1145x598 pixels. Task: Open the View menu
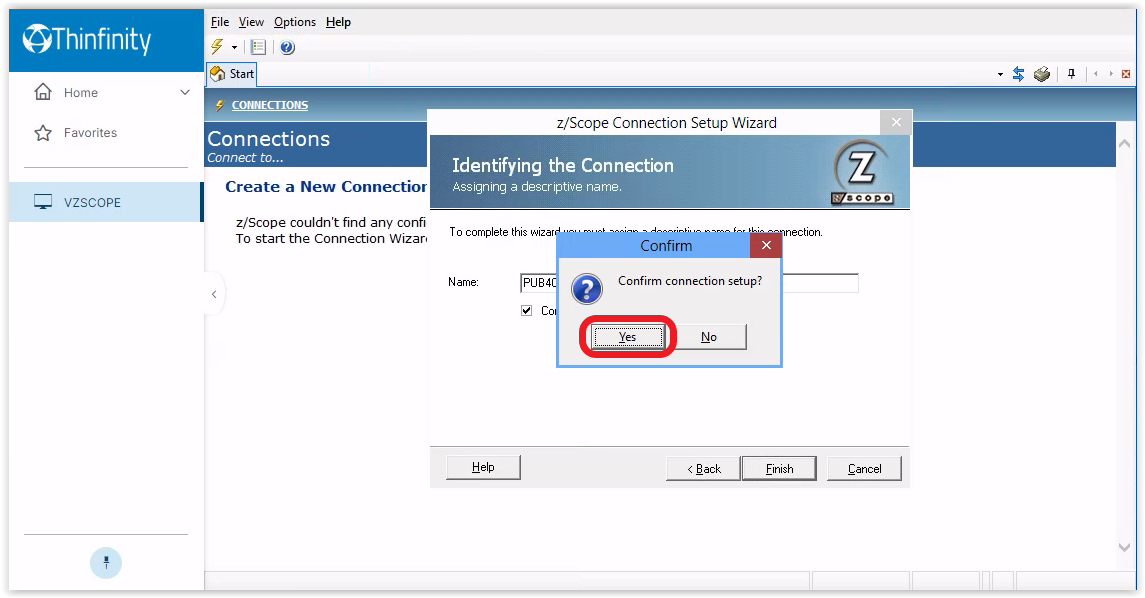tap(251, 22)
